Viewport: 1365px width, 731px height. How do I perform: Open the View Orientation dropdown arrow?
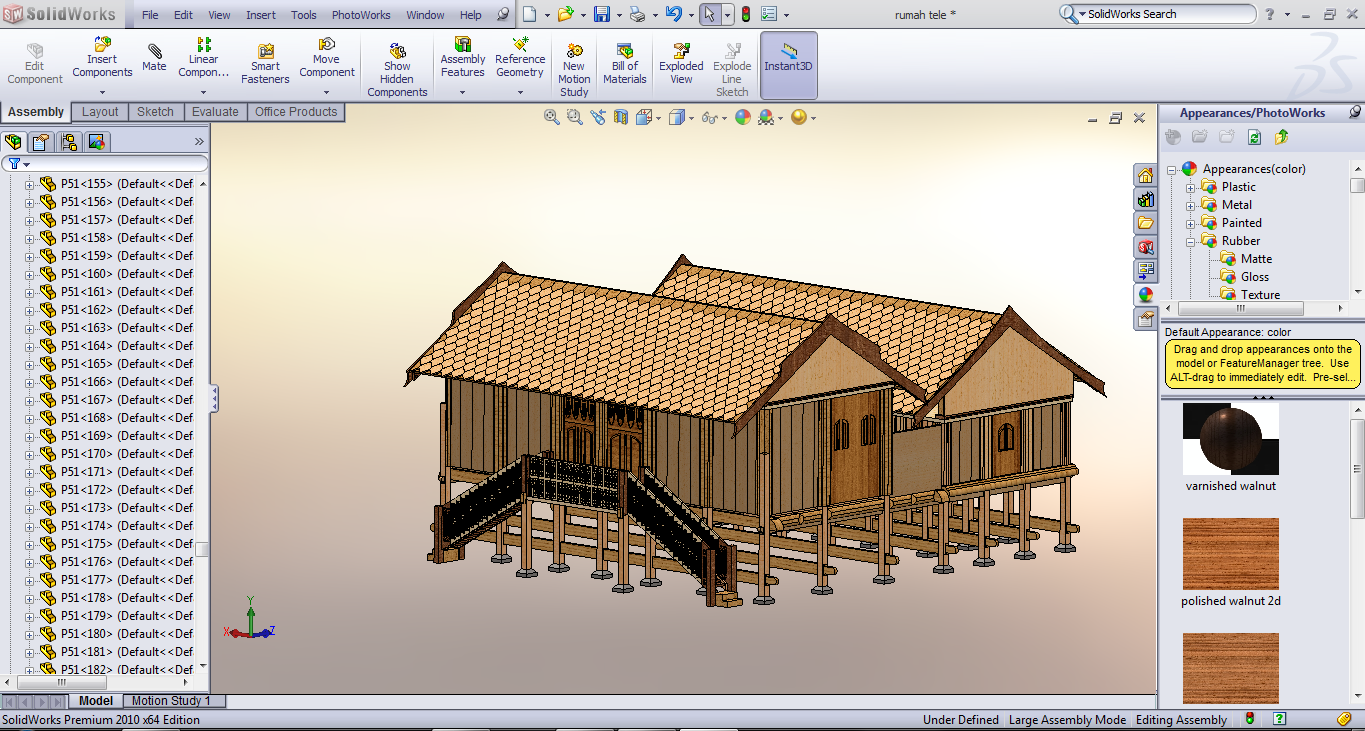[658, 118]
